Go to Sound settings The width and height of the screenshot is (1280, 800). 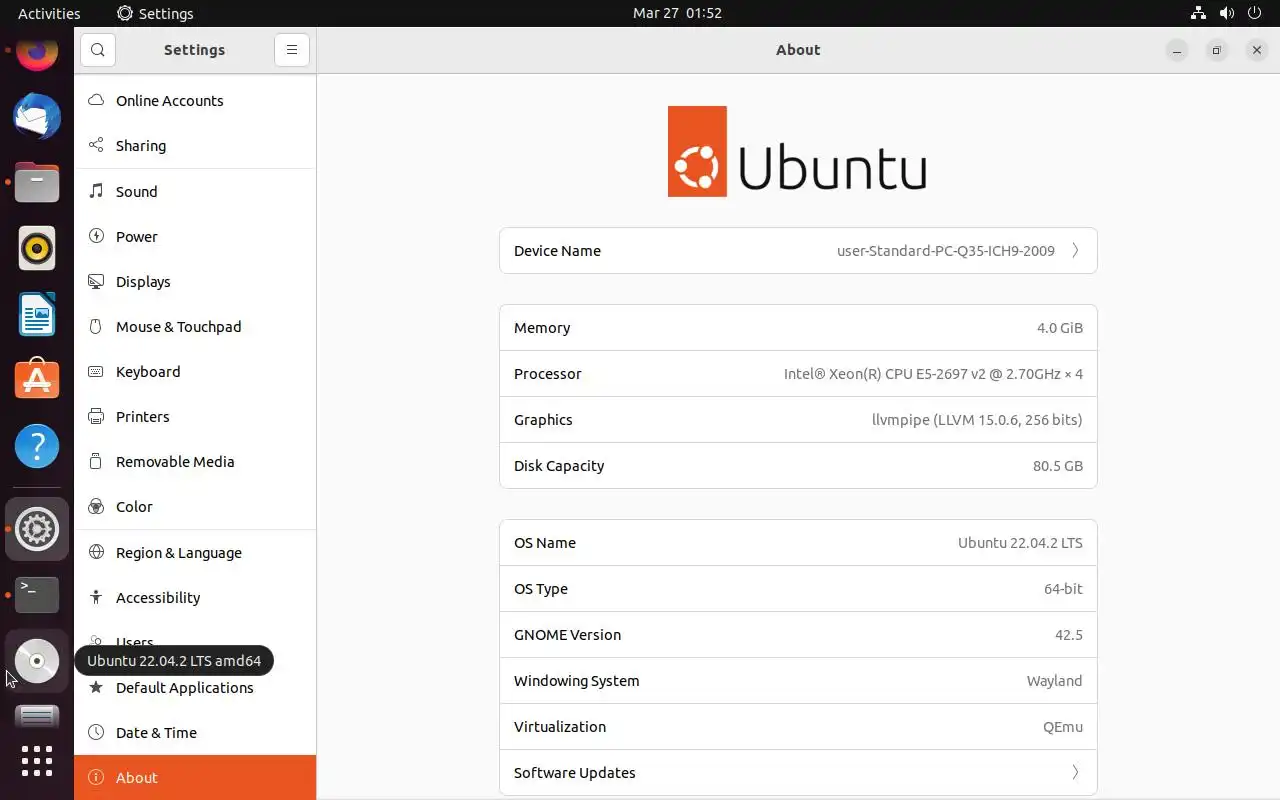195,191
